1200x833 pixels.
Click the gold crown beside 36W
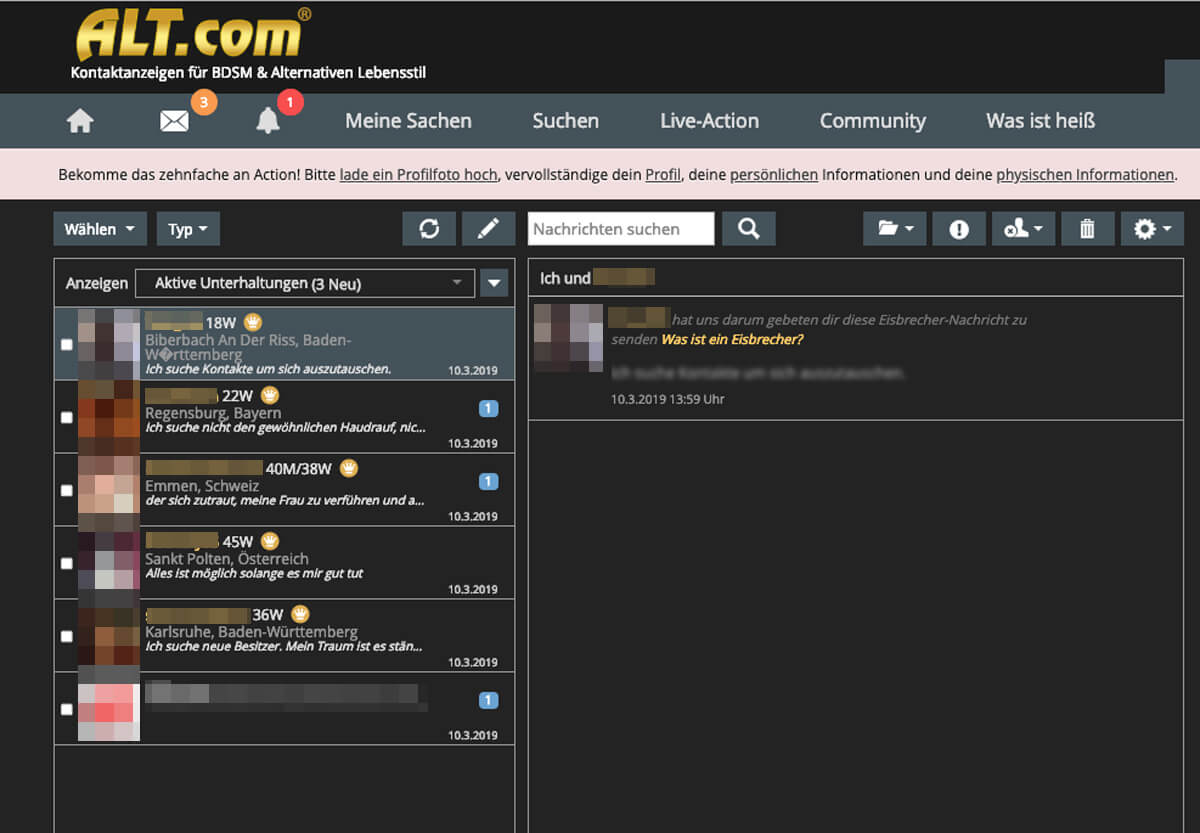point(300,614)
